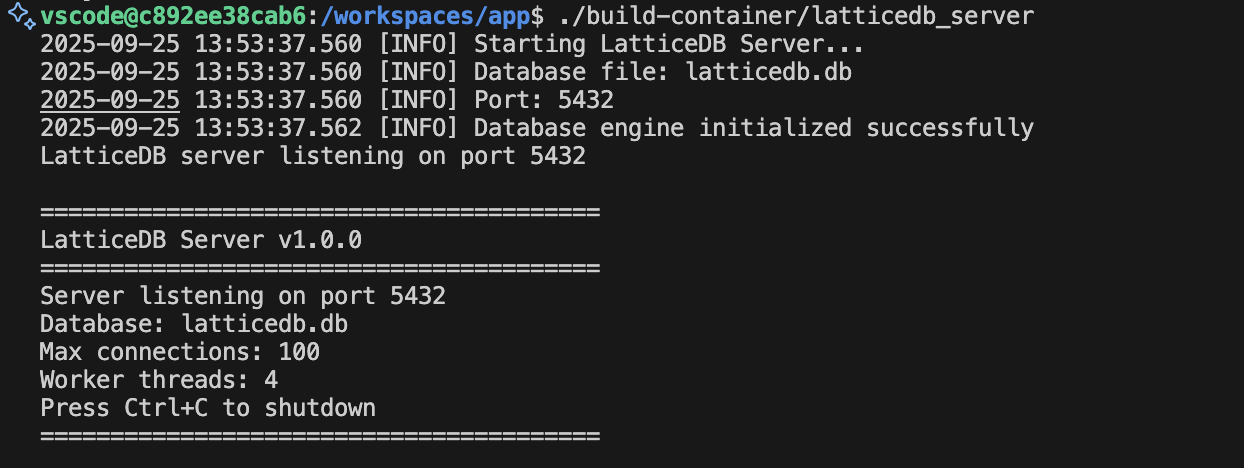Click the 'Port: 5432' log entry

[543, 100]
